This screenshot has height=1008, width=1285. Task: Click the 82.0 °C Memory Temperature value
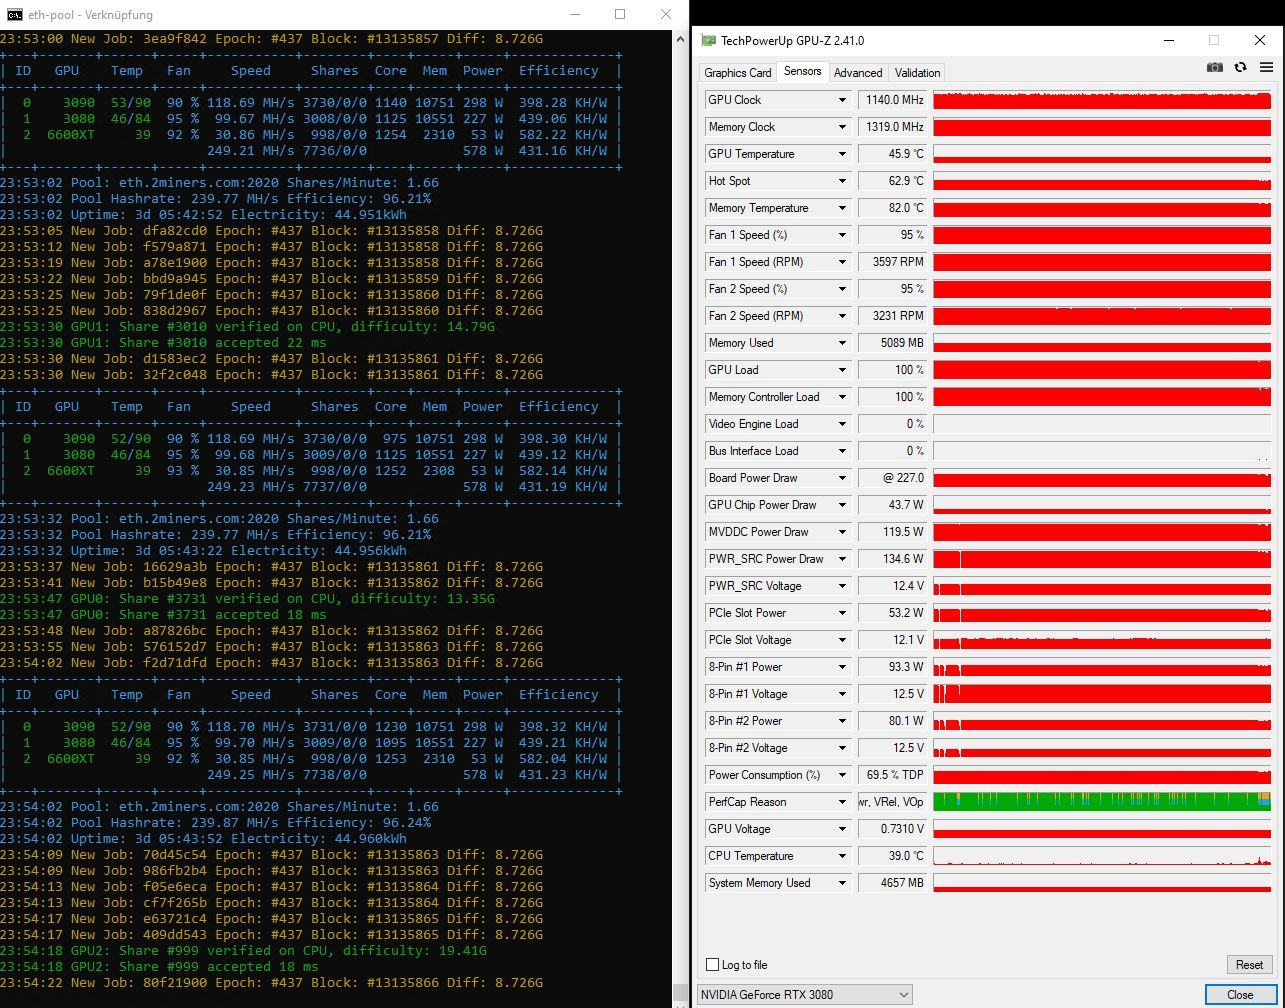pyautogui.click(x=893, y=208)
